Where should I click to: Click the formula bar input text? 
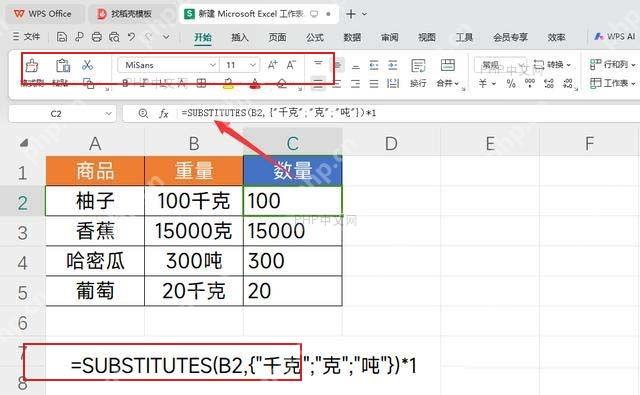[279, 113]
